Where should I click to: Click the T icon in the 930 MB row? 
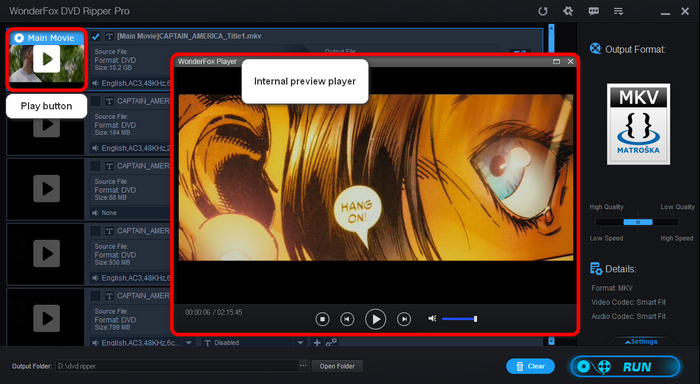click(109, 231)
